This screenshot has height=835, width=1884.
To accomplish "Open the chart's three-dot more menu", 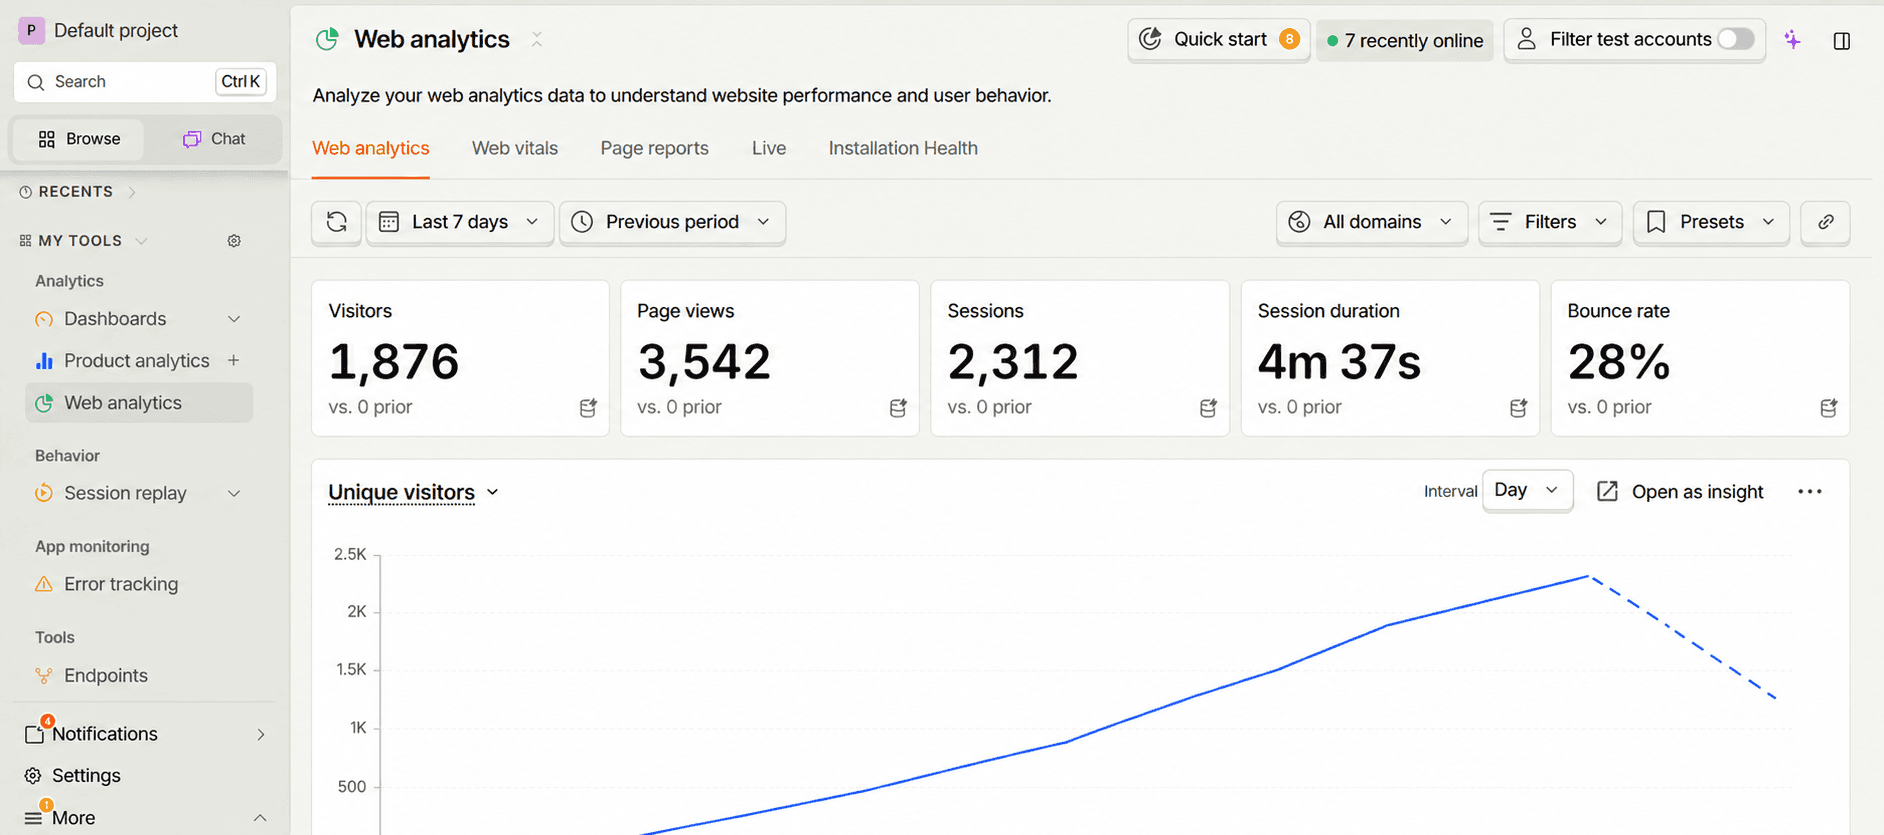I will click(1809, 491).
